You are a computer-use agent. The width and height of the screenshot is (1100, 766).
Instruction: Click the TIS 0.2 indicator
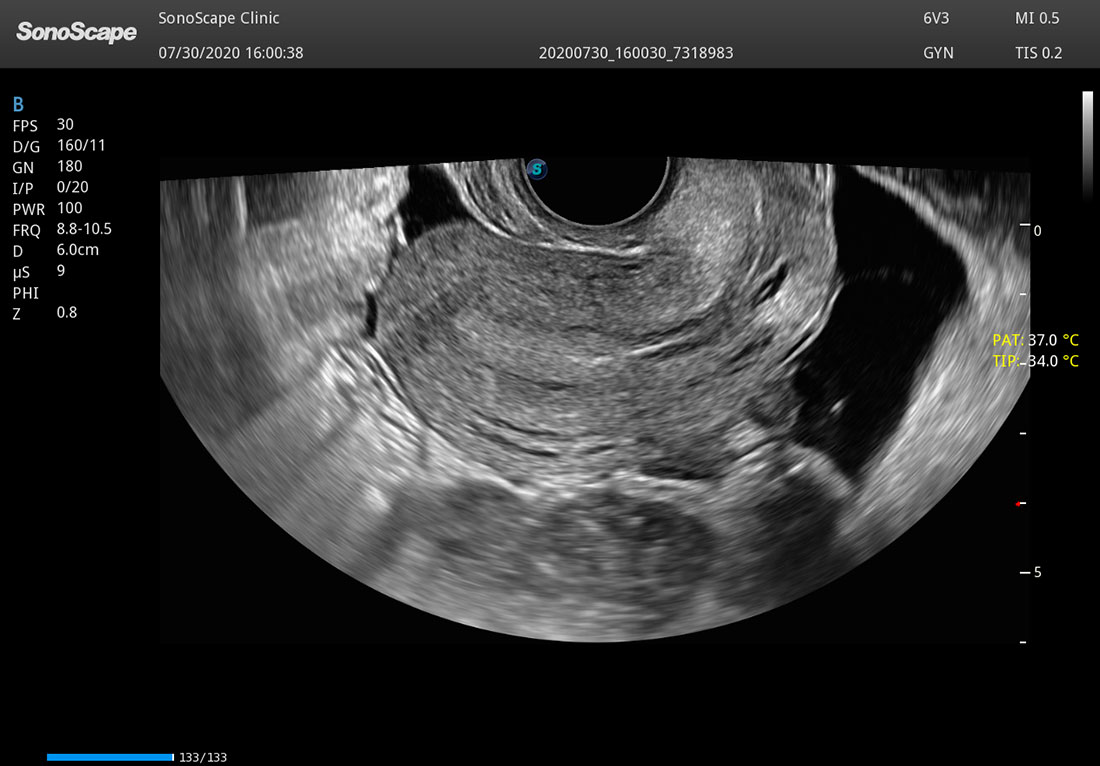(x=1038, y=53)
